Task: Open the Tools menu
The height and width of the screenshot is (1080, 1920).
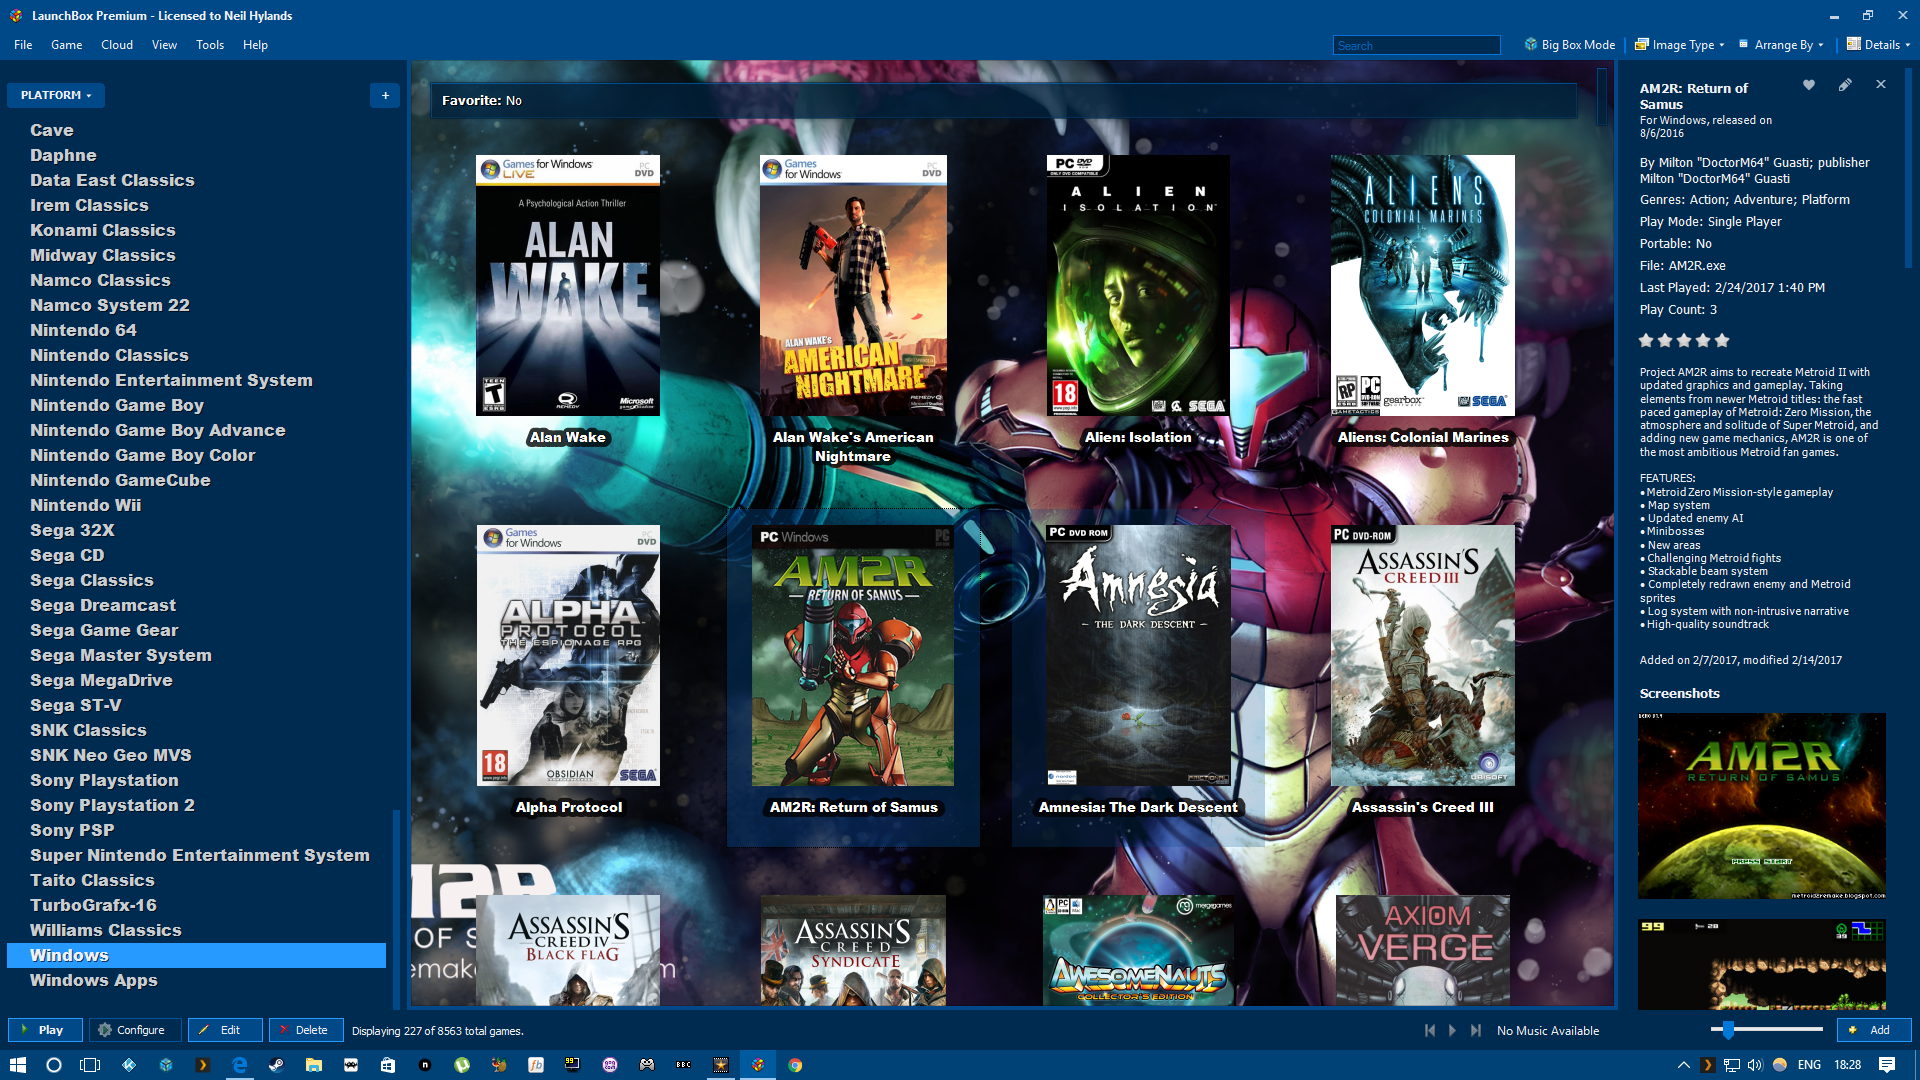Action: (x=210, y=45)
